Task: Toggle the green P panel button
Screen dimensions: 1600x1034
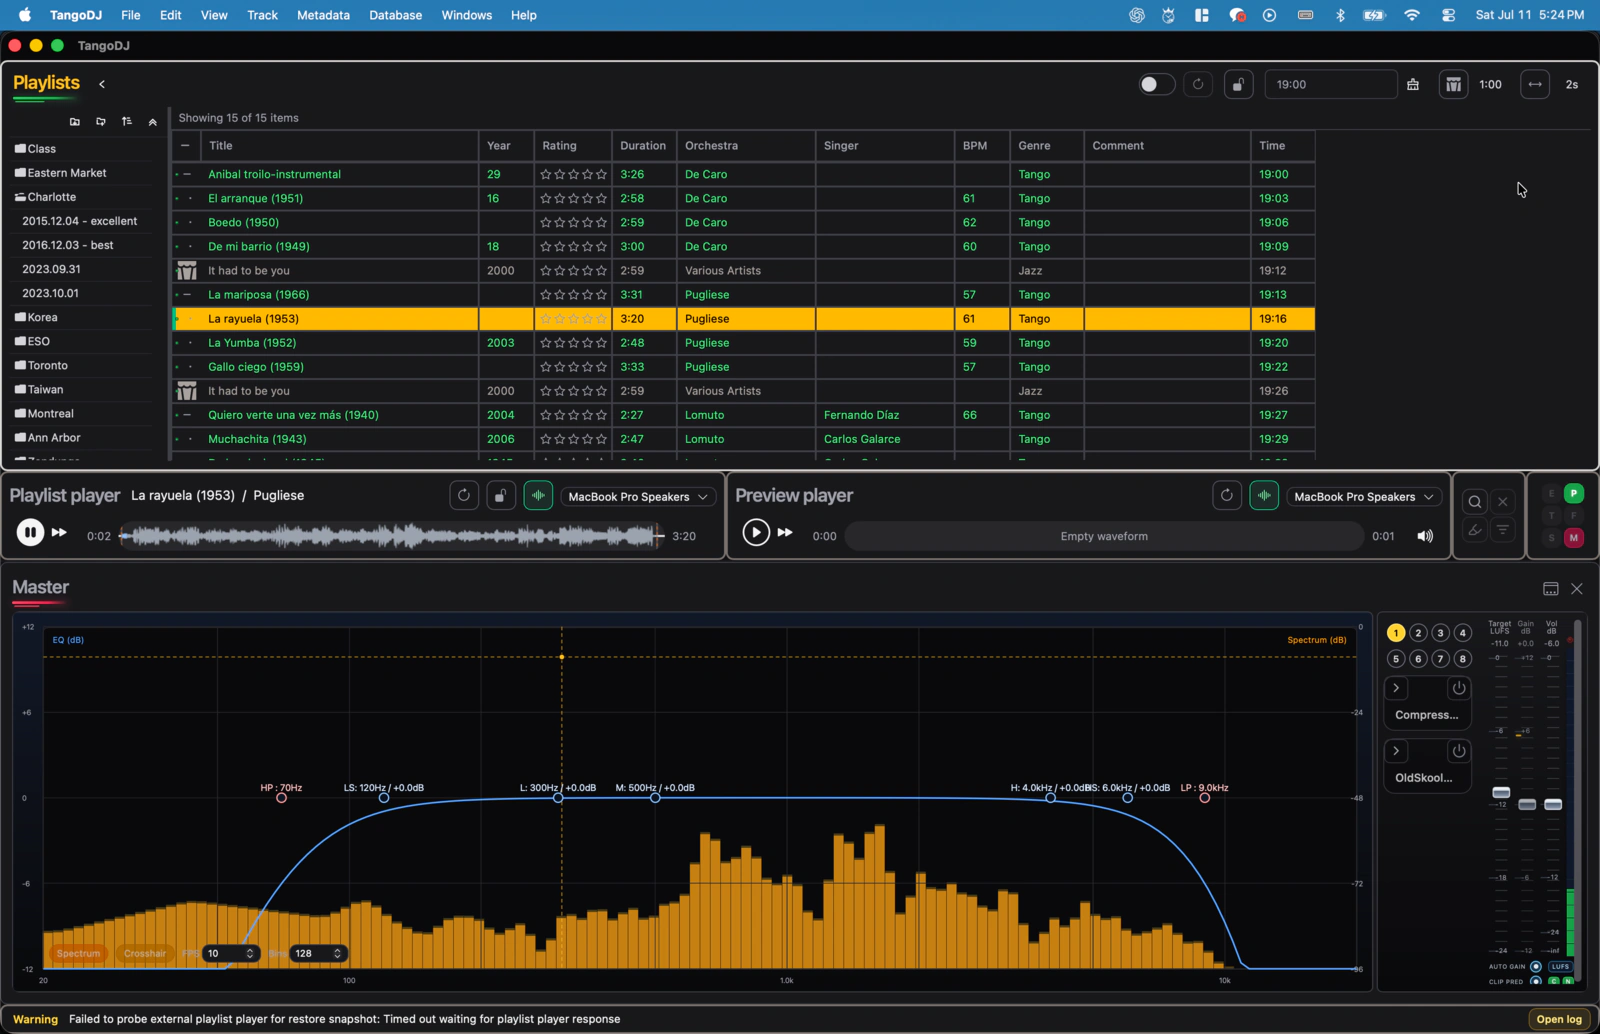Action: tap(1574, 493)
